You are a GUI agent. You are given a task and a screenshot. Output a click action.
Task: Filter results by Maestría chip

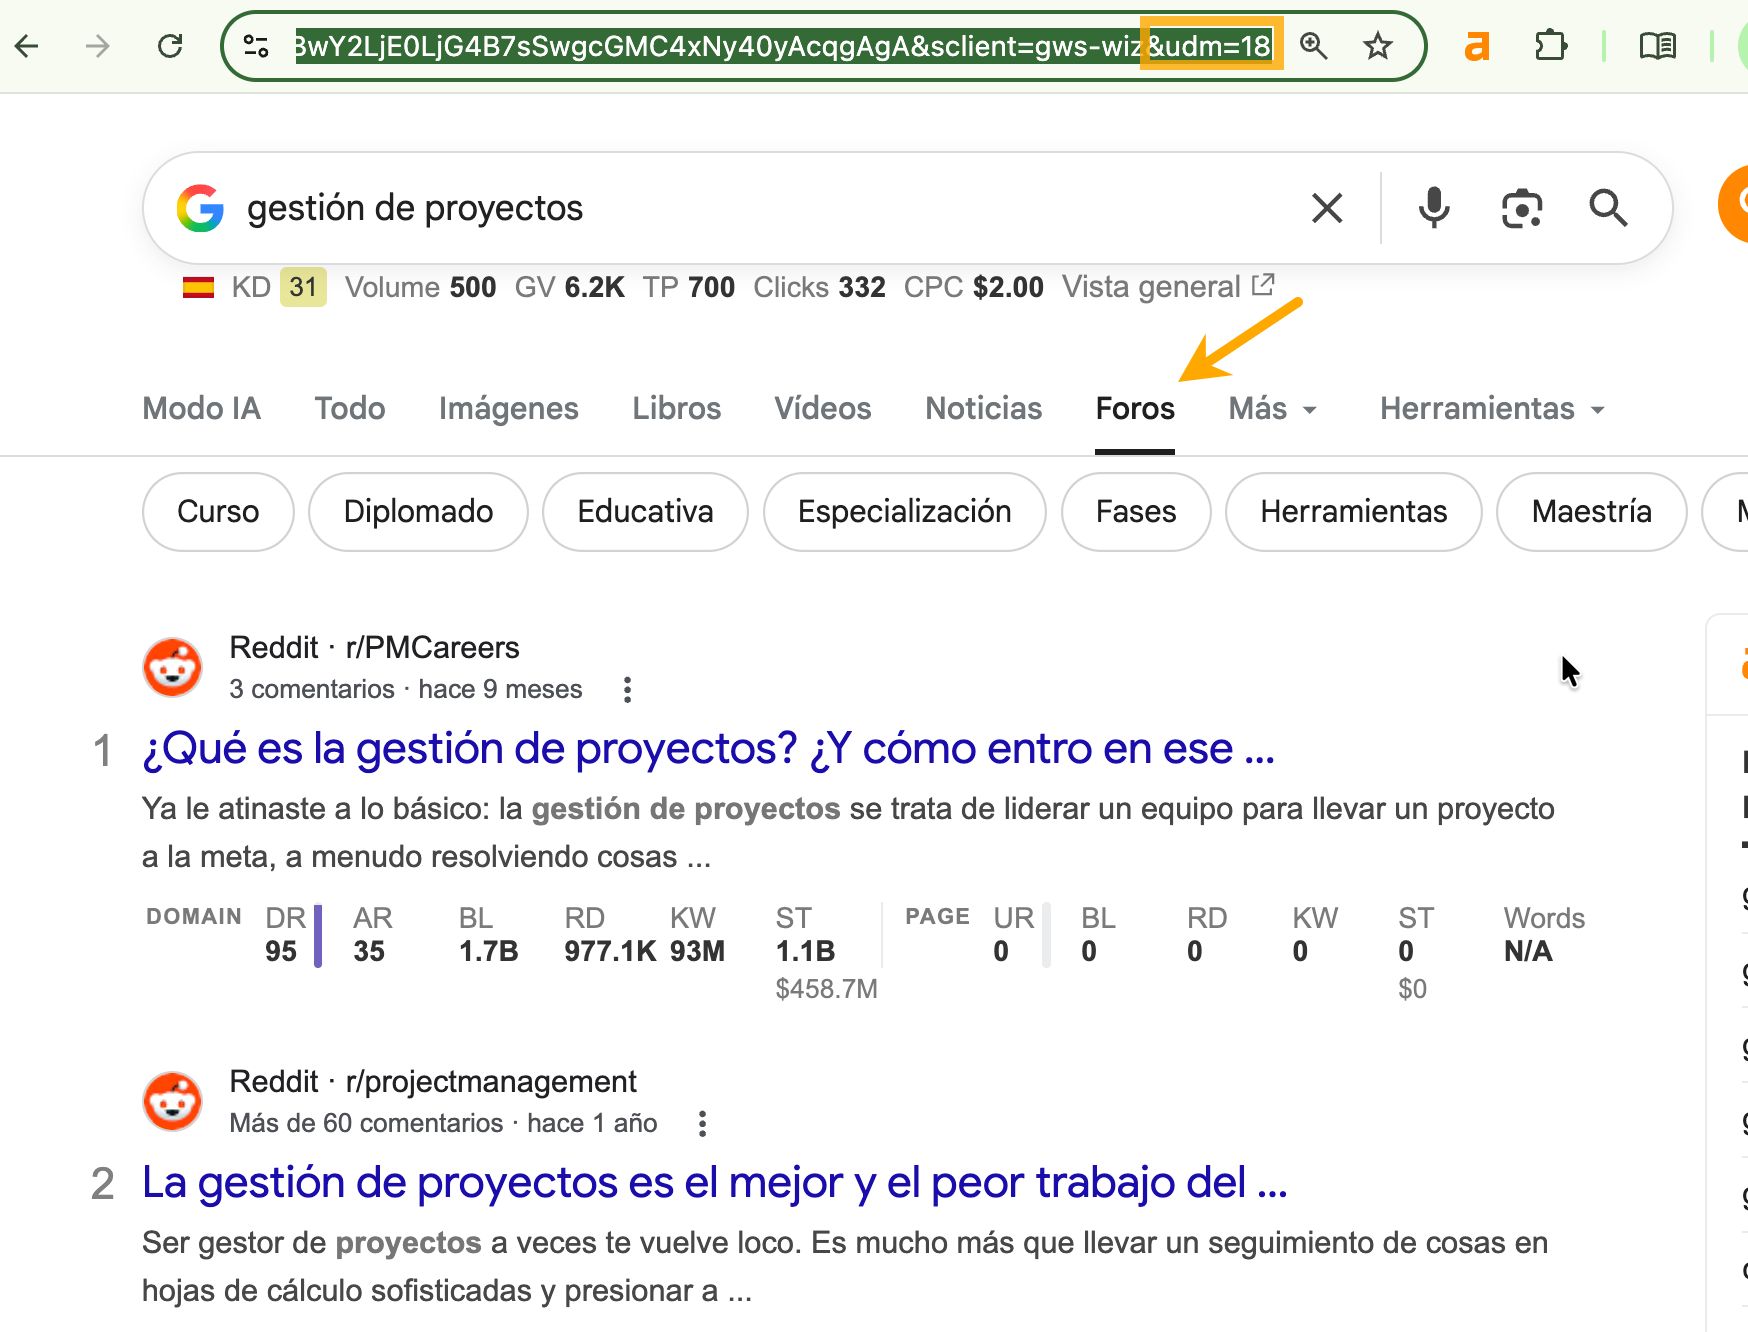point(1591,512)
